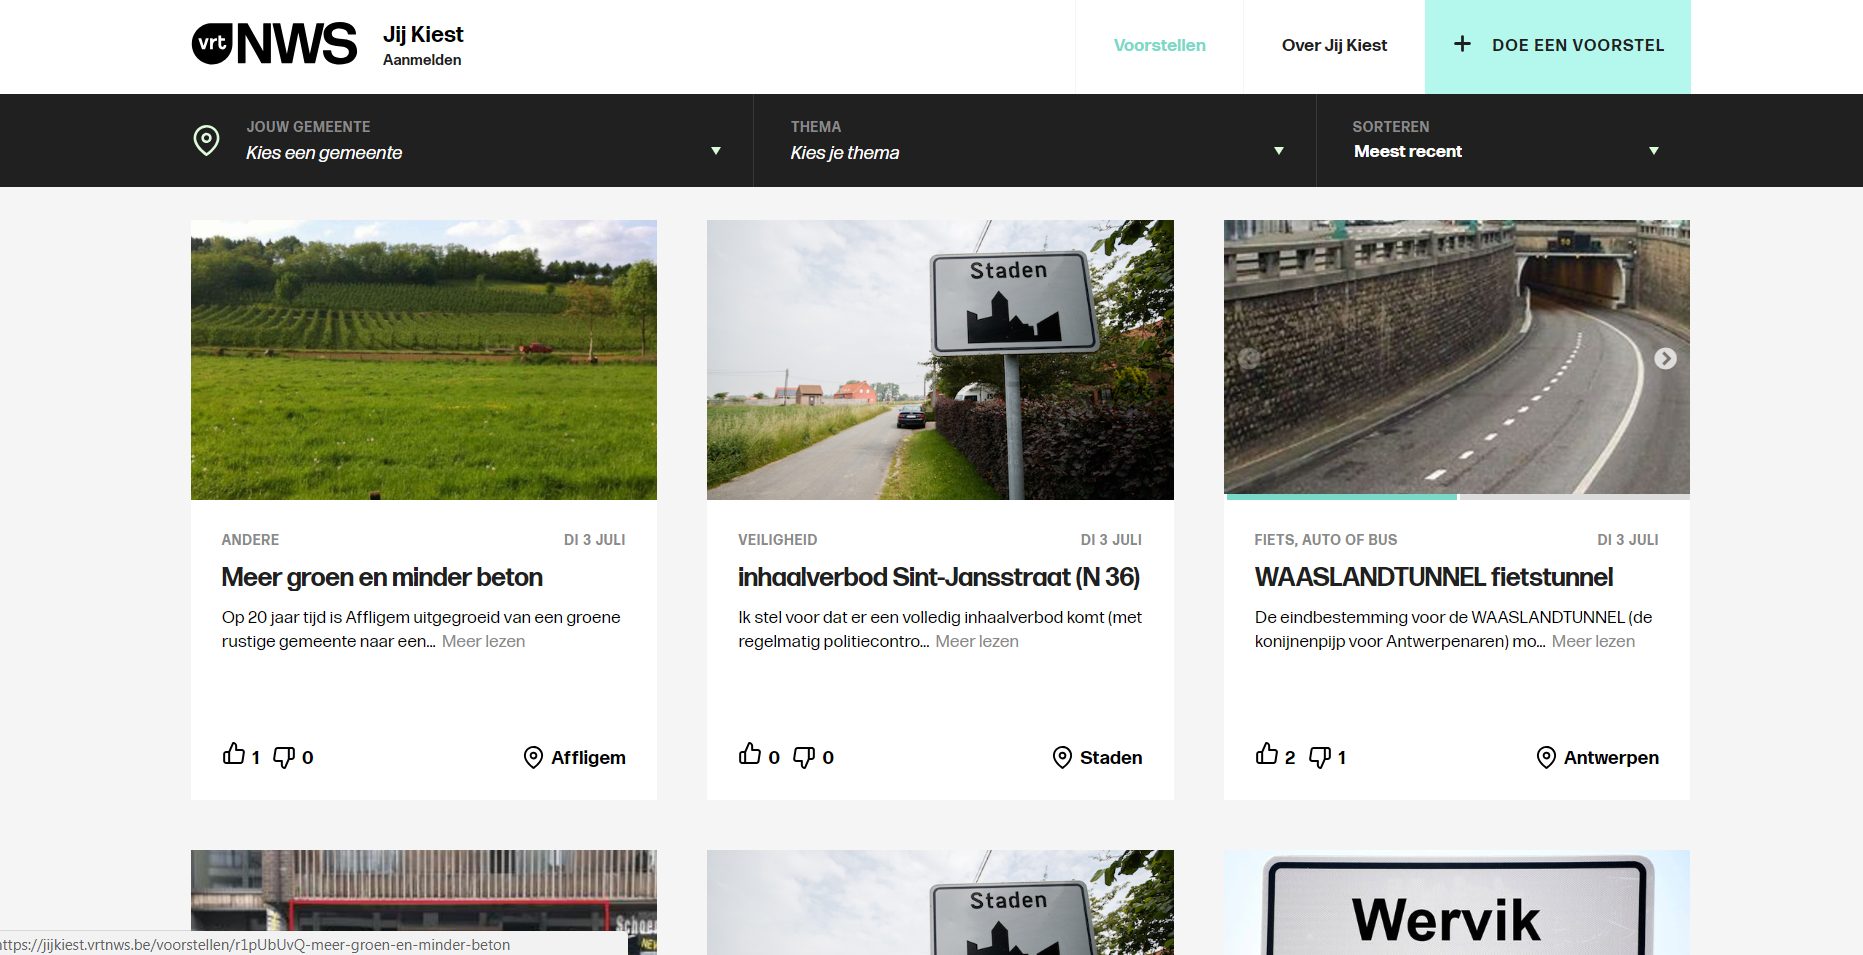Viewport: 1863px width, 955px height.
Task: Thumbs down the inhaalverbod Sint-Jansstraat proposal
Action: [803, 757]
